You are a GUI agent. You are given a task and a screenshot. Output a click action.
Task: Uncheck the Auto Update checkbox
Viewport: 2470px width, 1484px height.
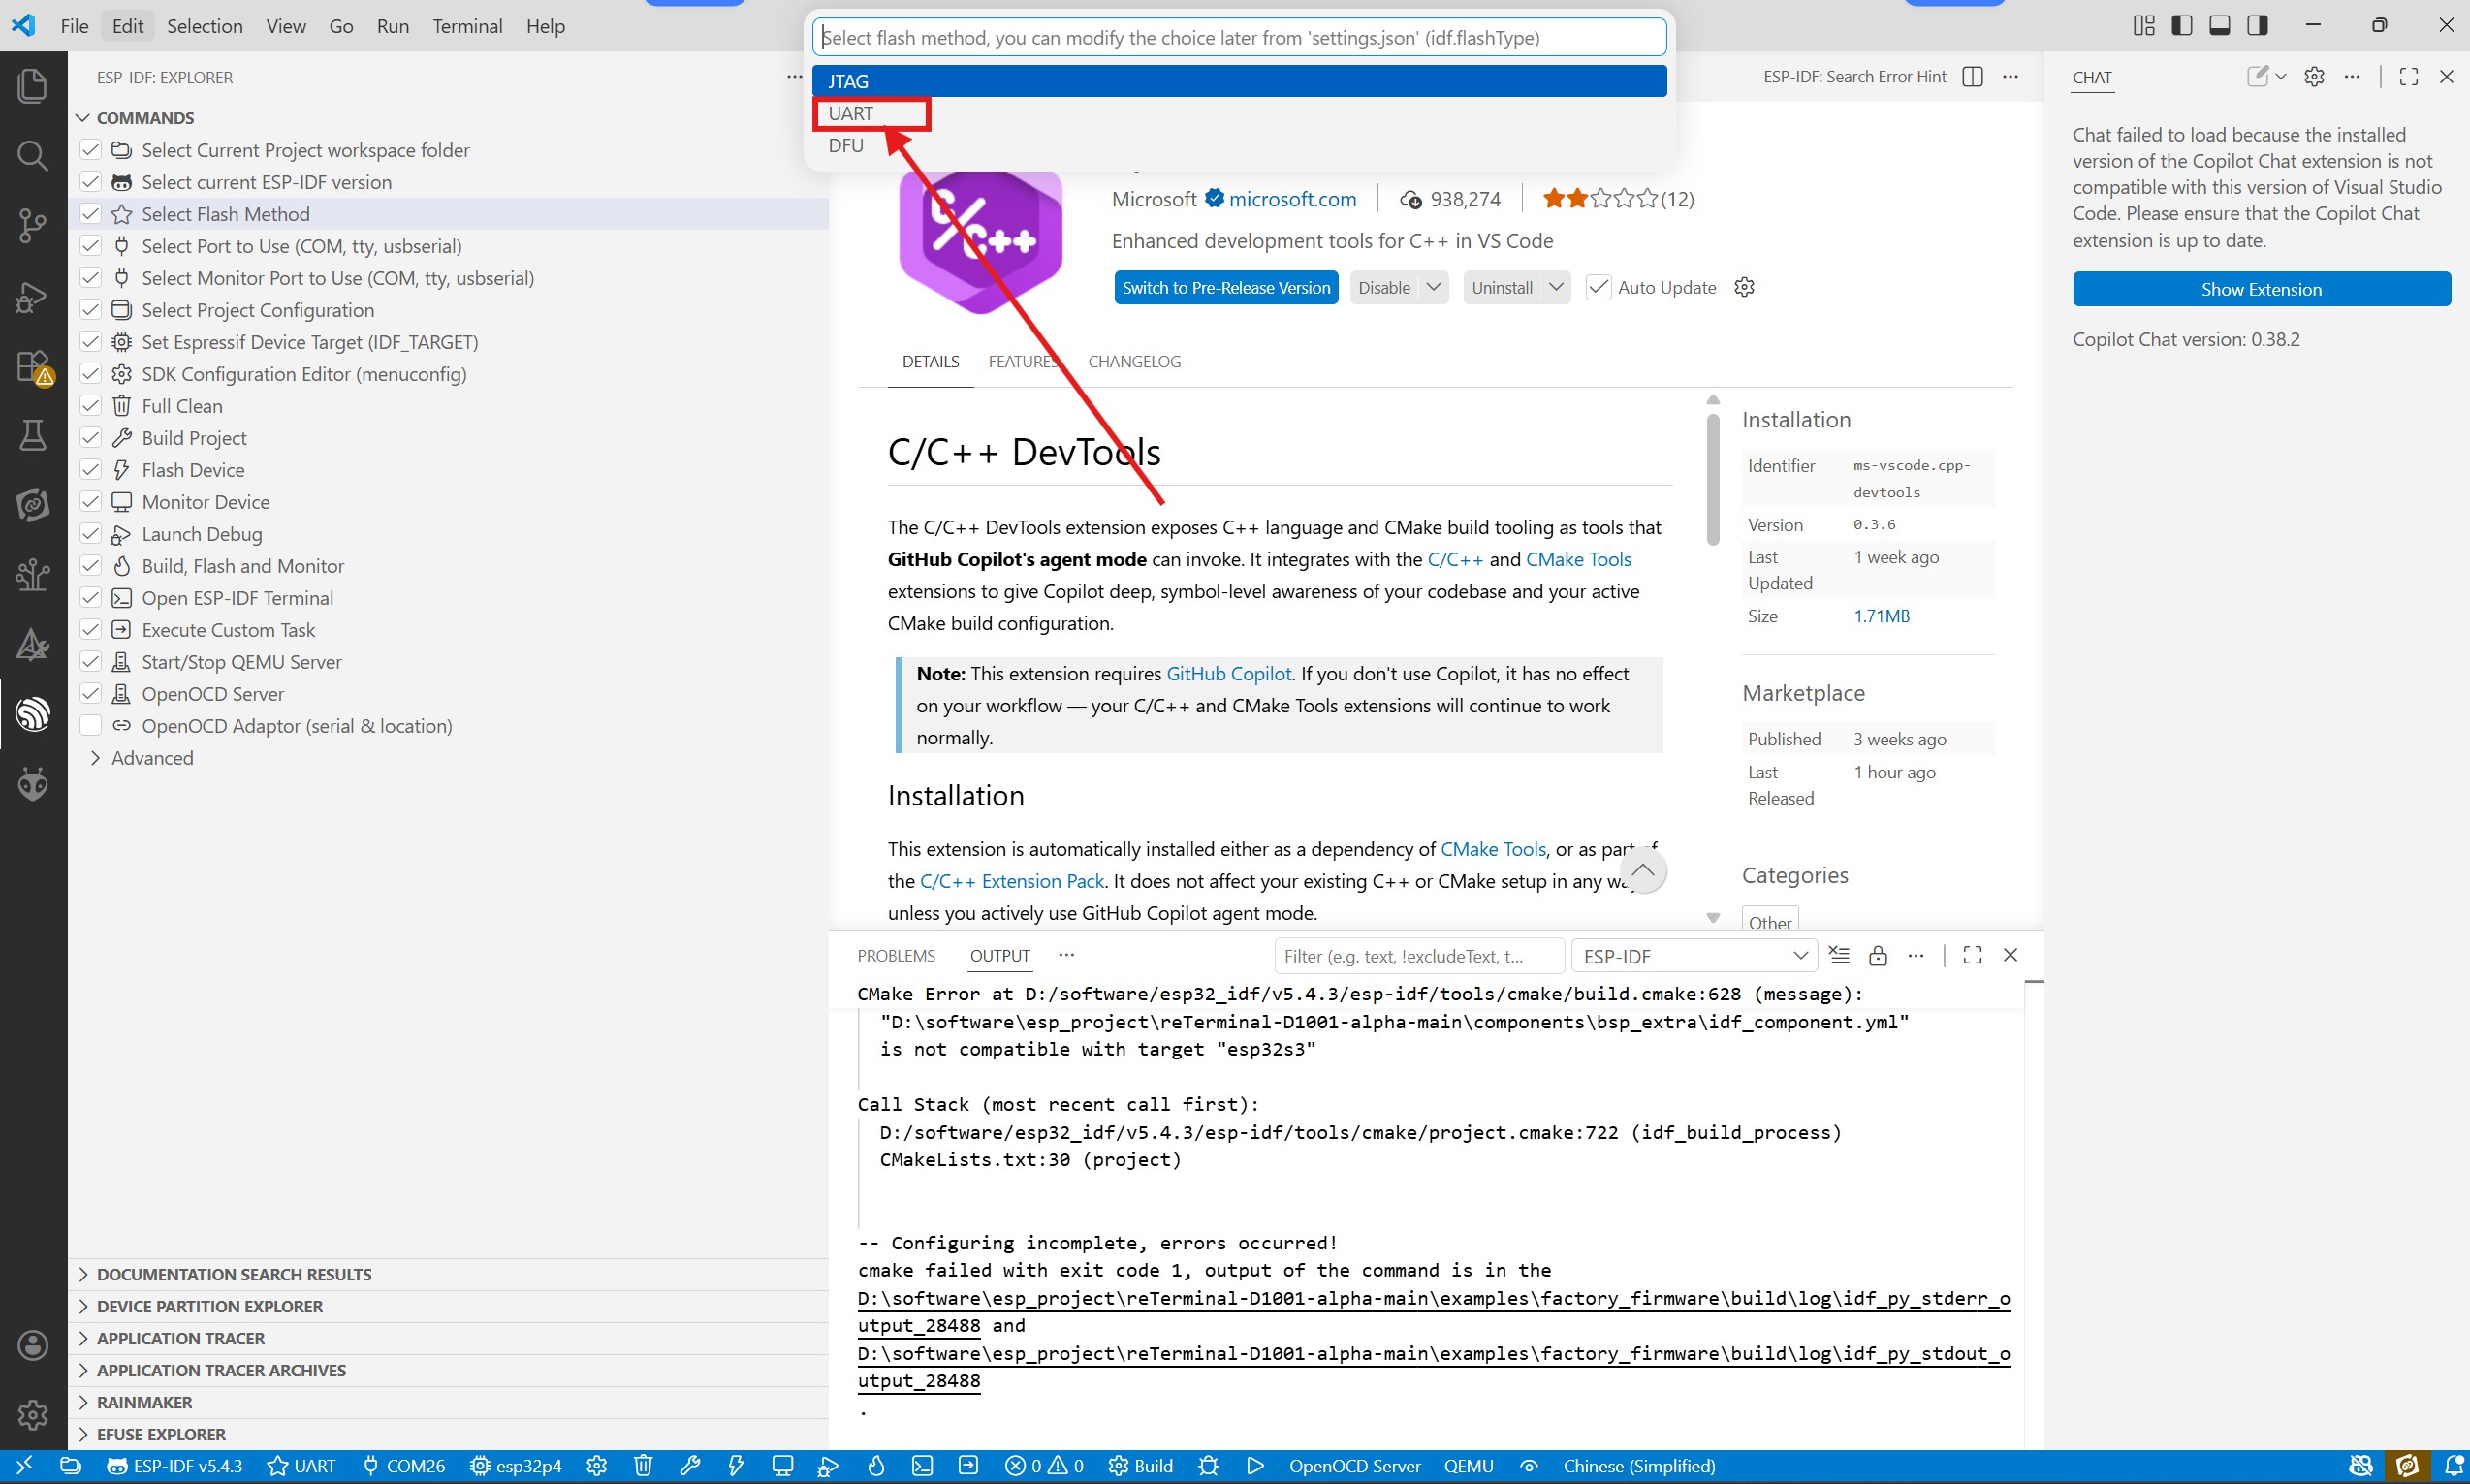click(x=1598, y=288)
